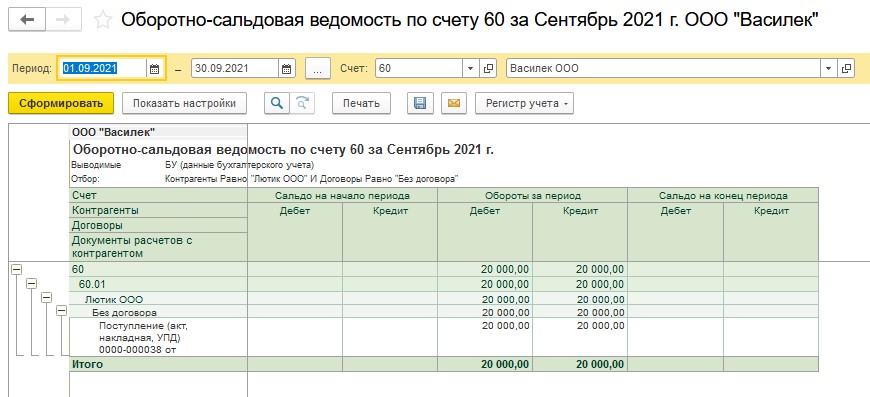The width and height of the screenshot is (870, 397).
Task: Open the account 60 dropdown list
Action: (x=471, y=69)
